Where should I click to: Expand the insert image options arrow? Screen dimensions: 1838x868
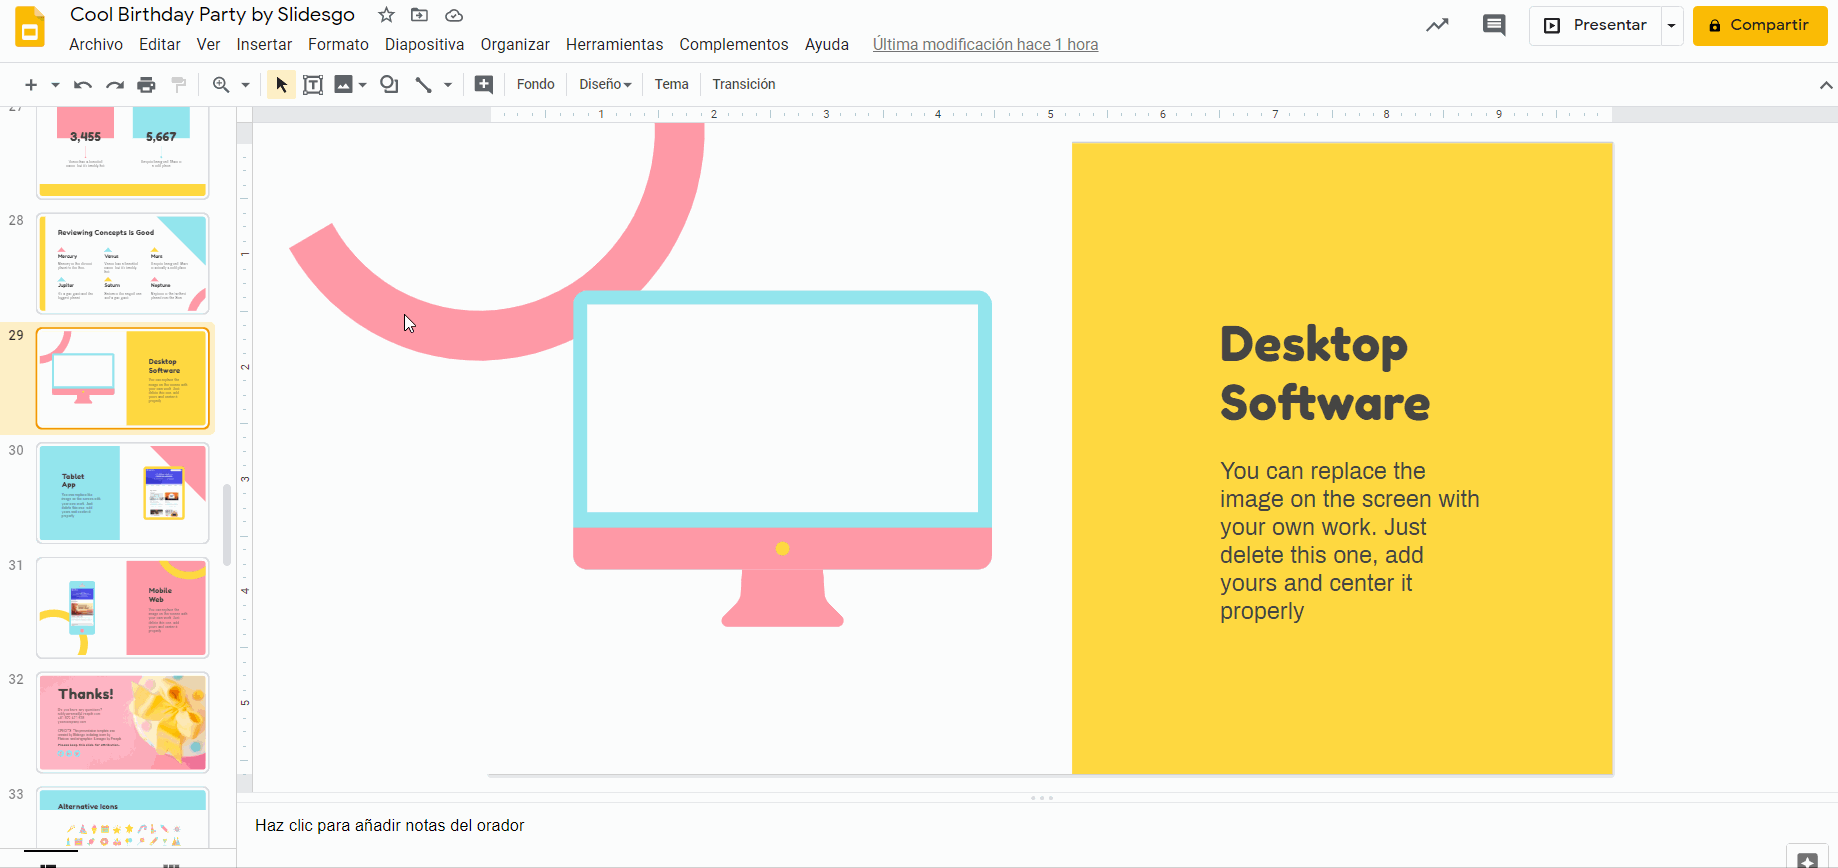pos(363,85)
